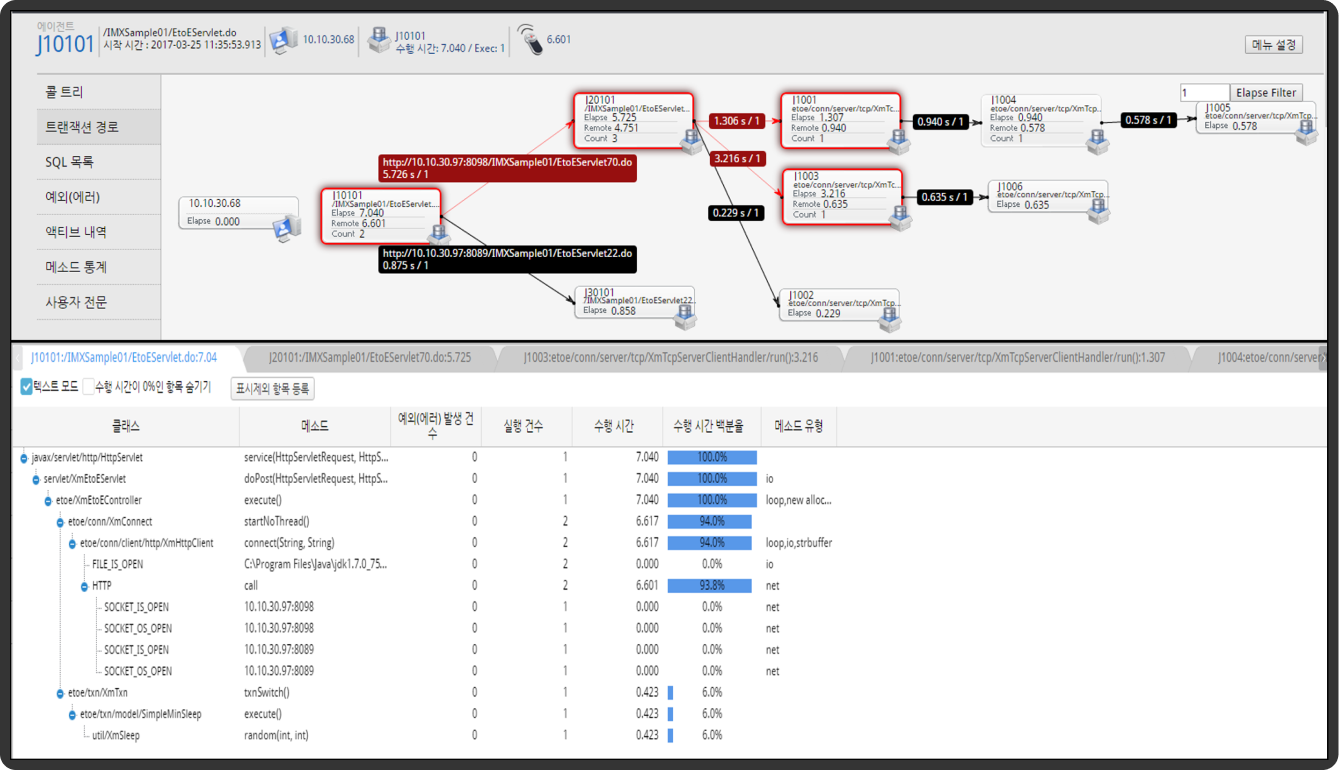Screen dimensions: 1339x770
Task: Collapse the etoe/txn/XmTxn tree node
Action: (60, 693)
